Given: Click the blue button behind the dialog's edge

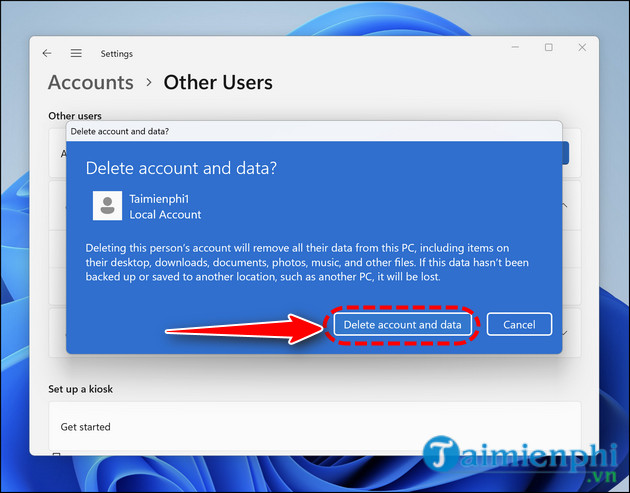Looking at the screenshot, I should 566,153.
